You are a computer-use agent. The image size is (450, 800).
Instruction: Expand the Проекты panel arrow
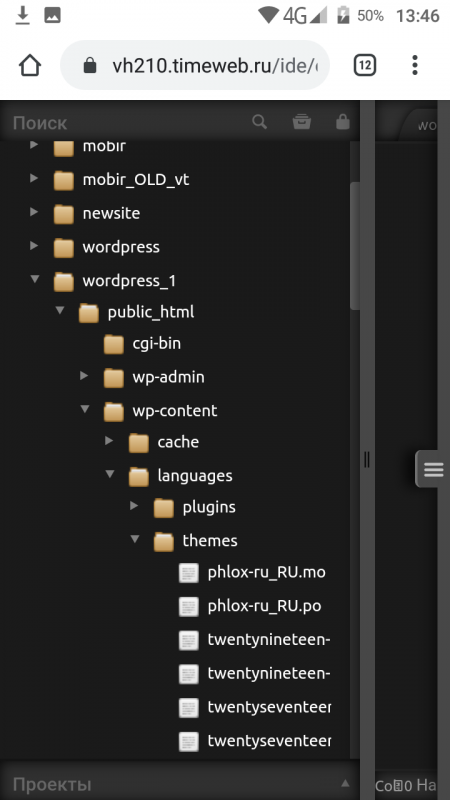tap(345, 783)
